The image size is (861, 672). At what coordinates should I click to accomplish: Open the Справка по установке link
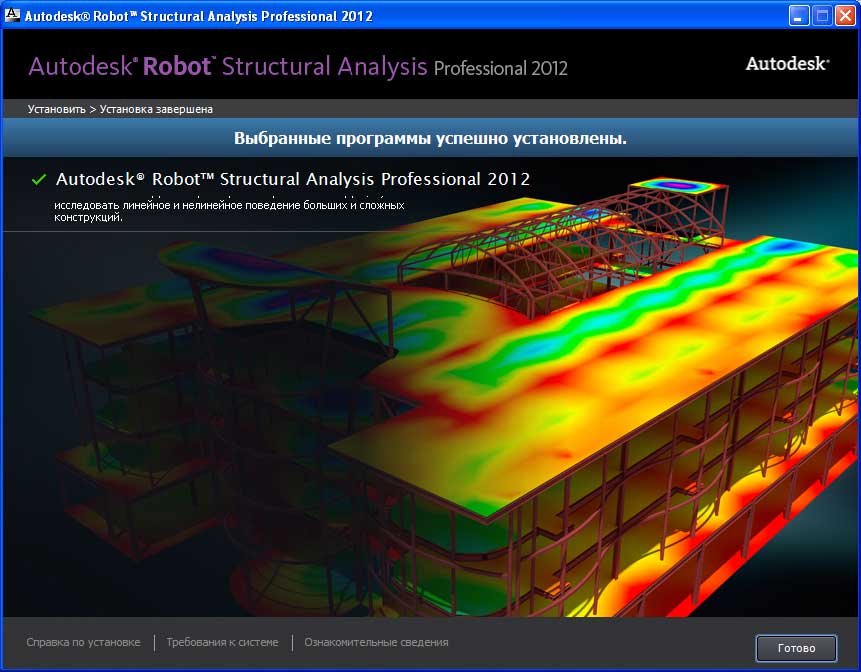83,642
